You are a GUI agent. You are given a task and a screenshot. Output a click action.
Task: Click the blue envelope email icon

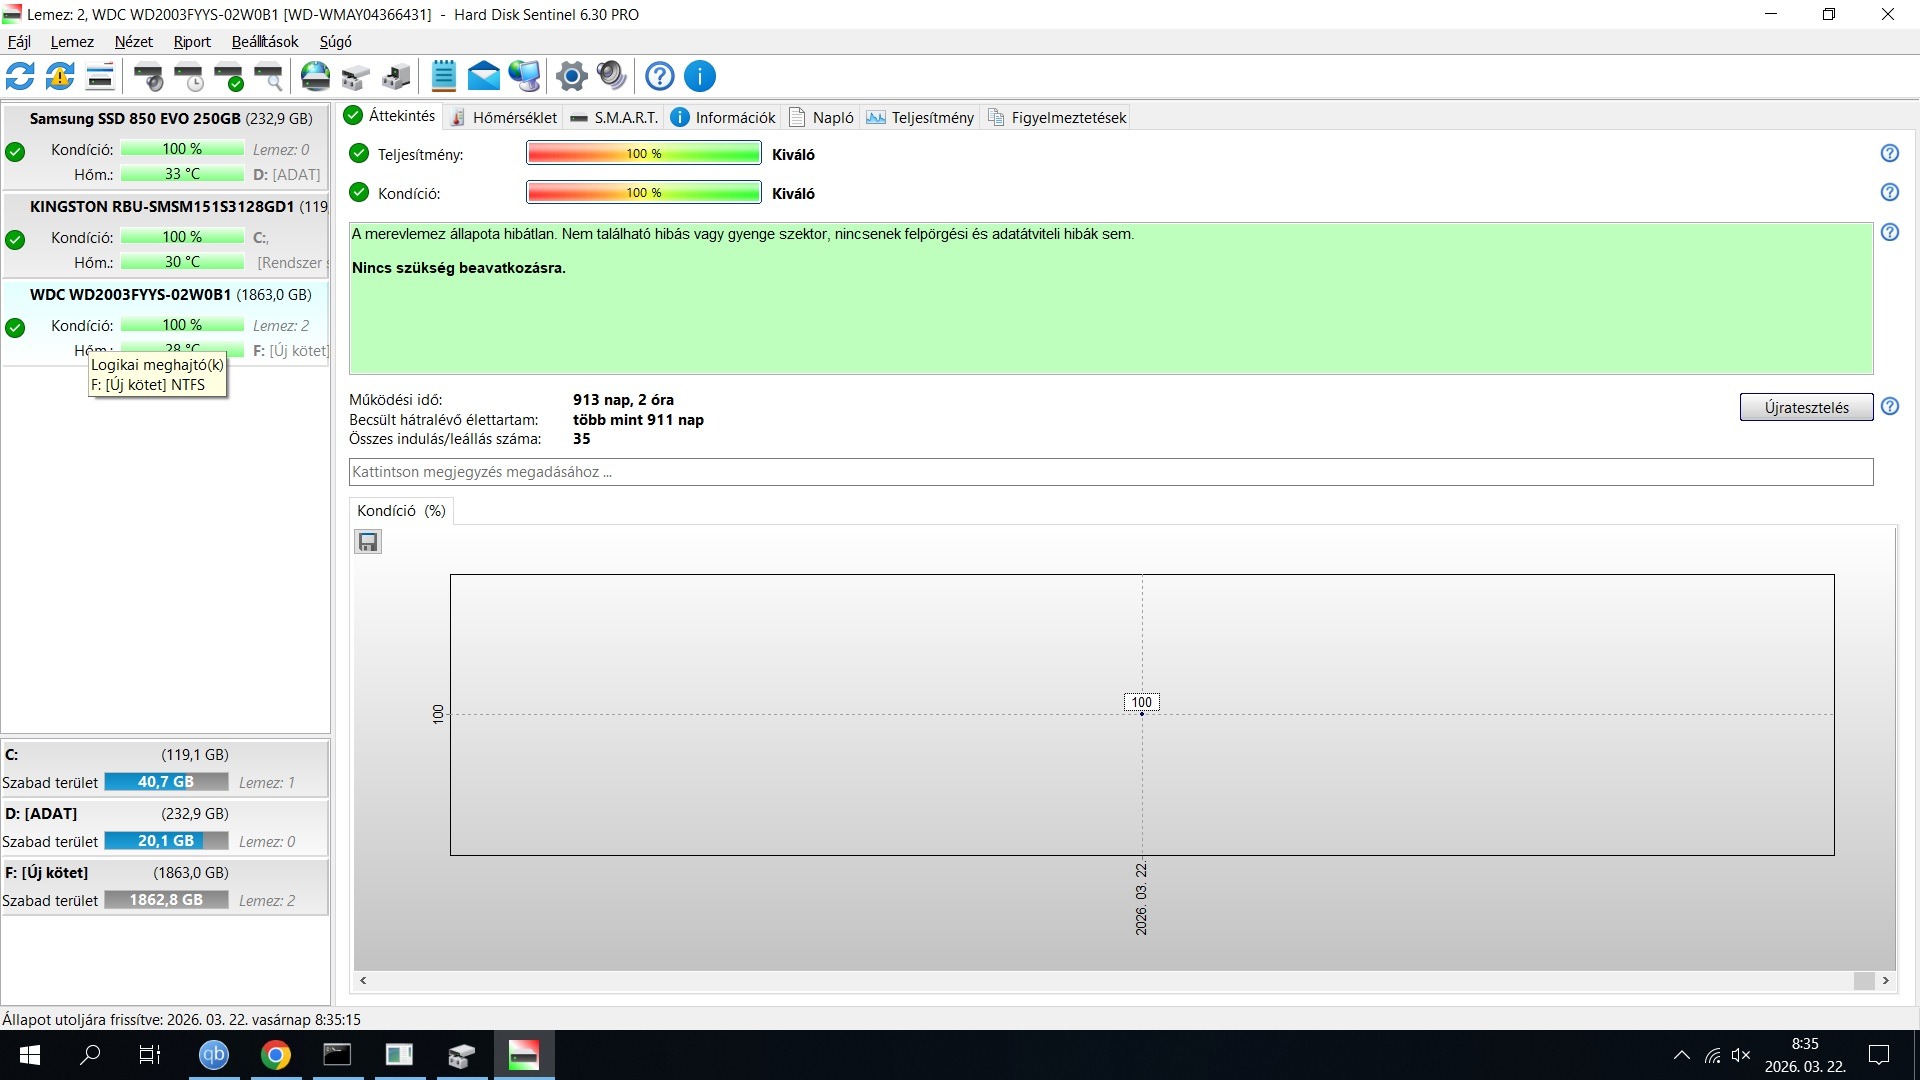(483, 76)
